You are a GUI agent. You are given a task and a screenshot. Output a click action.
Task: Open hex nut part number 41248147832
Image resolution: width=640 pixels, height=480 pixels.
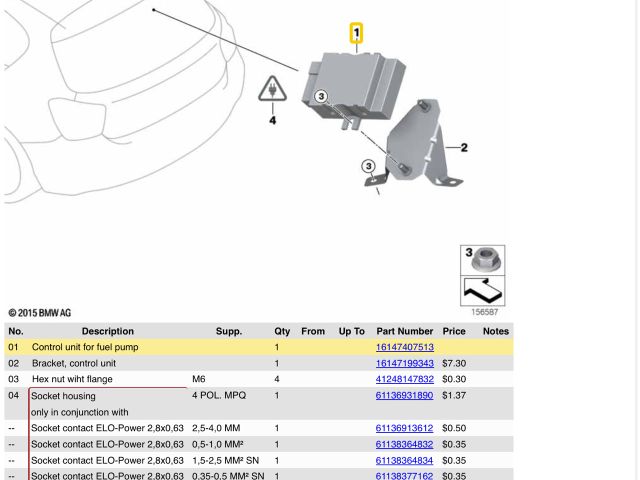pos(404,379)
